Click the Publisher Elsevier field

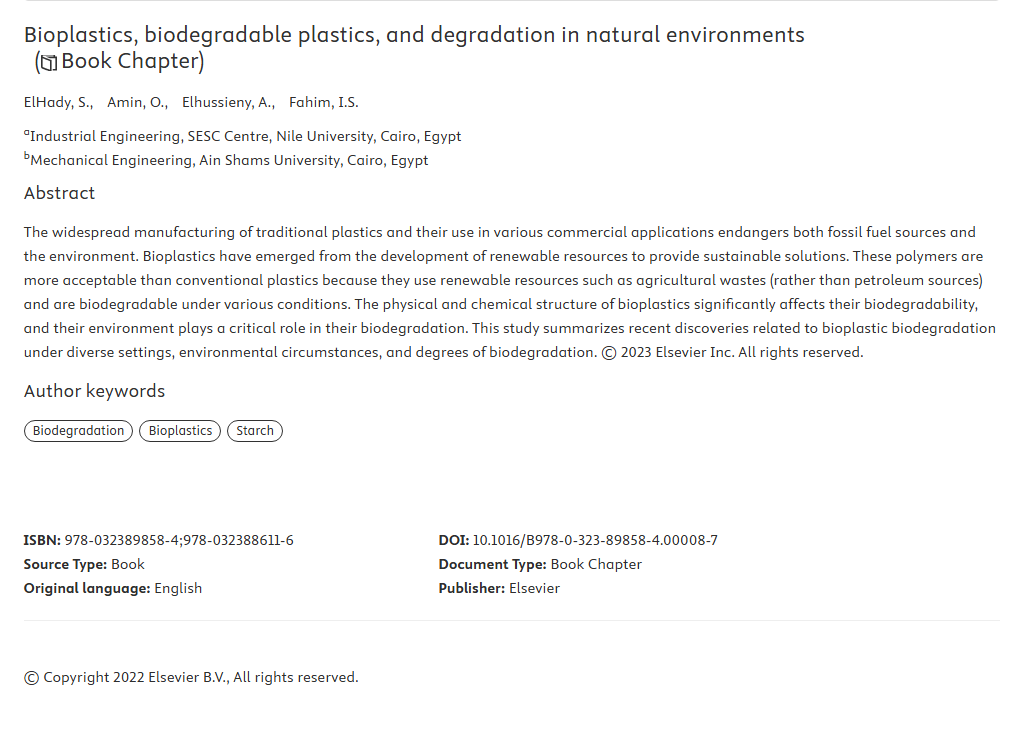499,588
